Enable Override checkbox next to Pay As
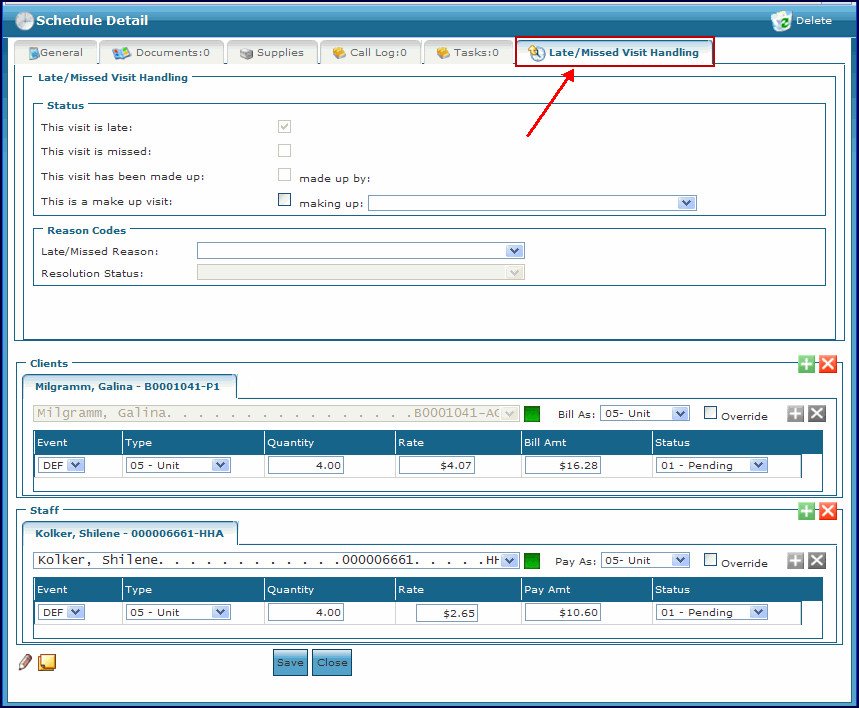 click(x=711, y=560)
